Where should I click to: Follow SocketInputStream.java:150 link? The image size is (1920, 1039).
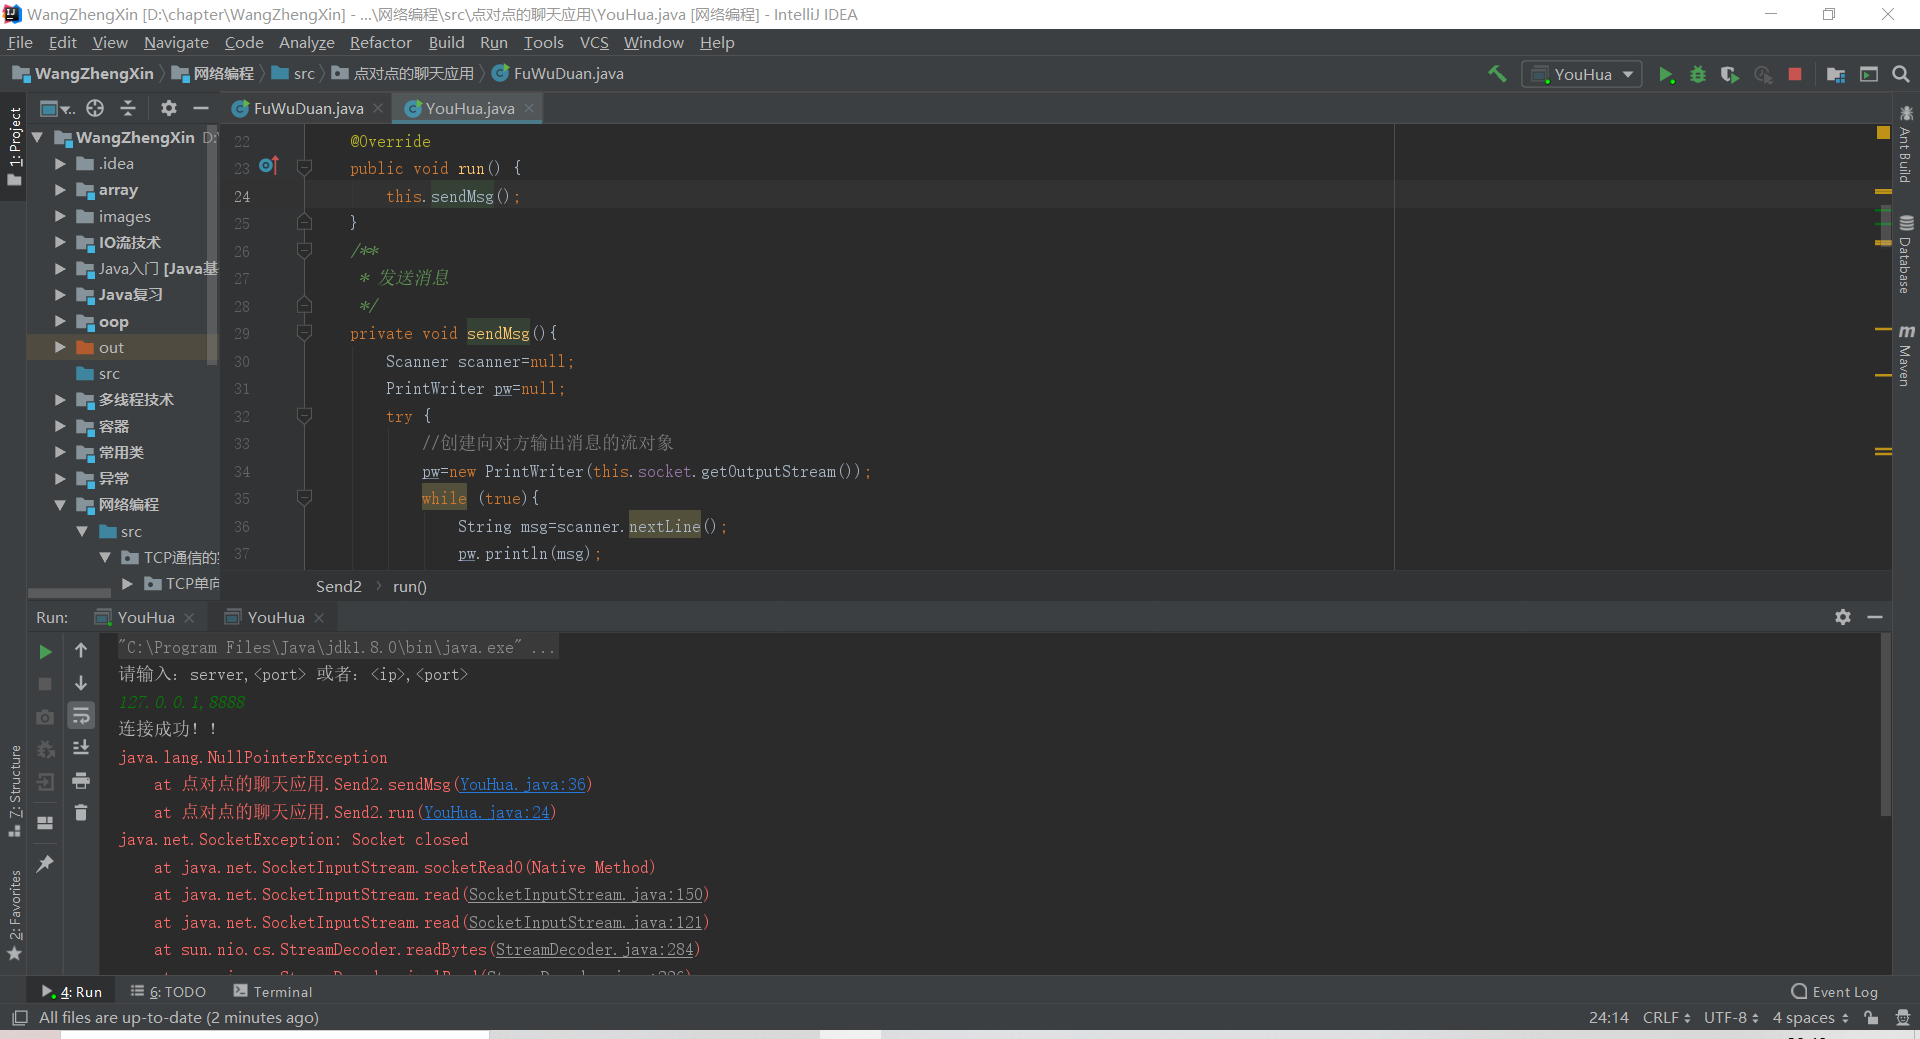click(x=586, y=895)
